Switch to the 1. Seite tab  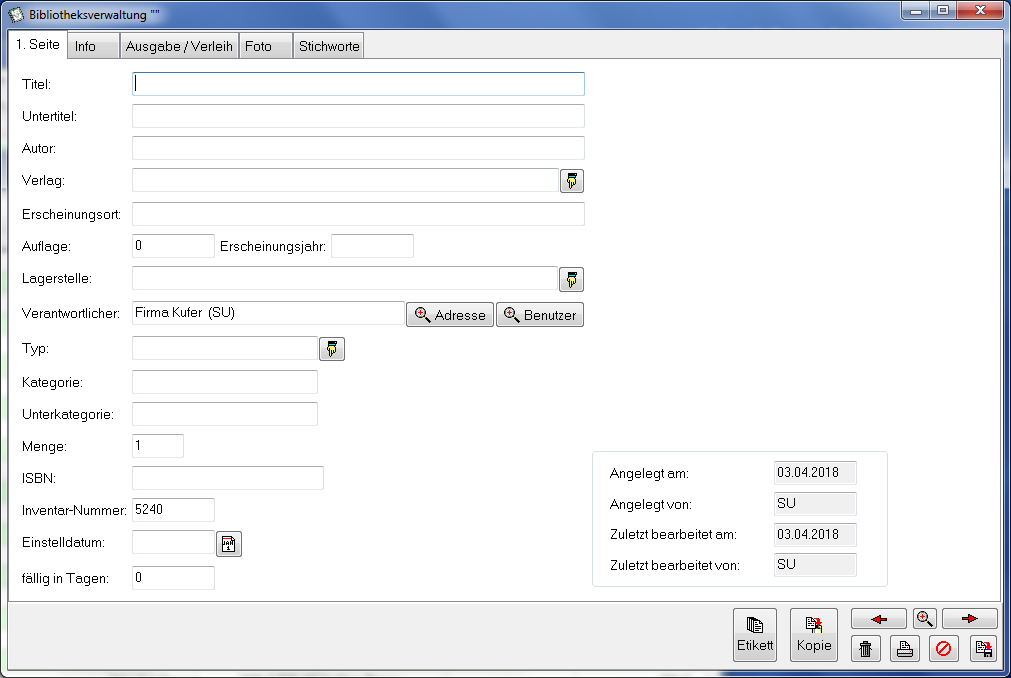tap(38, 44)
